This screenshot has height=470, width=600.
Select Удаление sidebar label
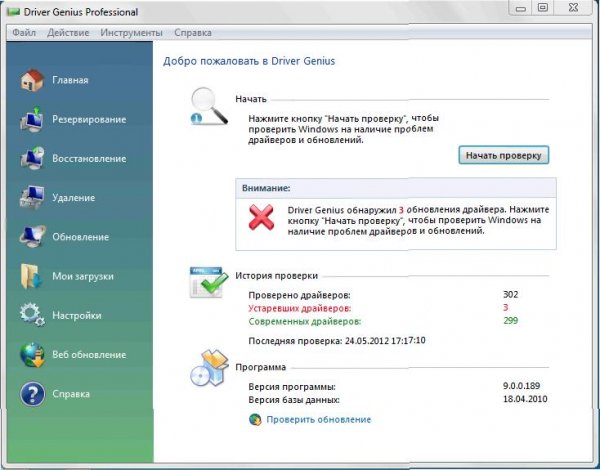73,198
